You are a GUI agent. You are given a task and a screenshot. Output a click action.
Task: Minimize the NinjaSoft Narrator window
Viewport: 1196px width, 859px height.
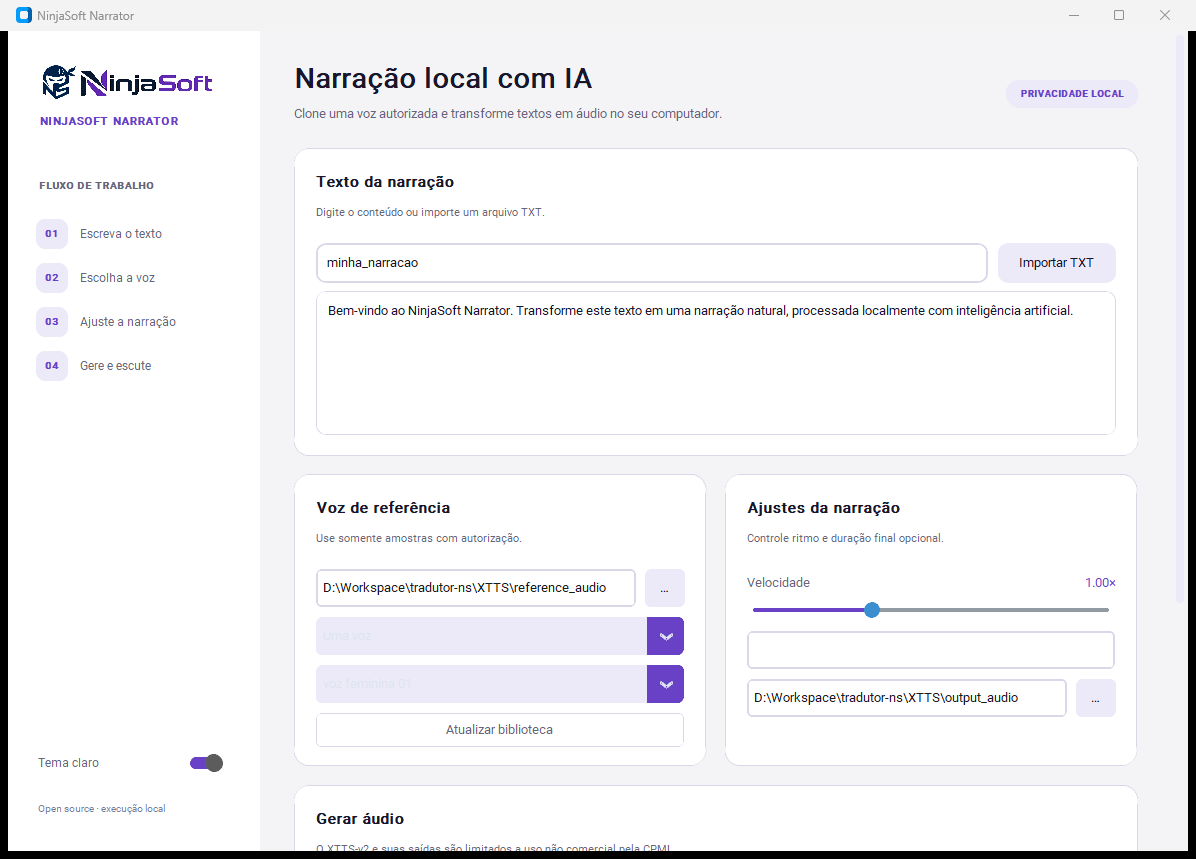point(1074,15)
